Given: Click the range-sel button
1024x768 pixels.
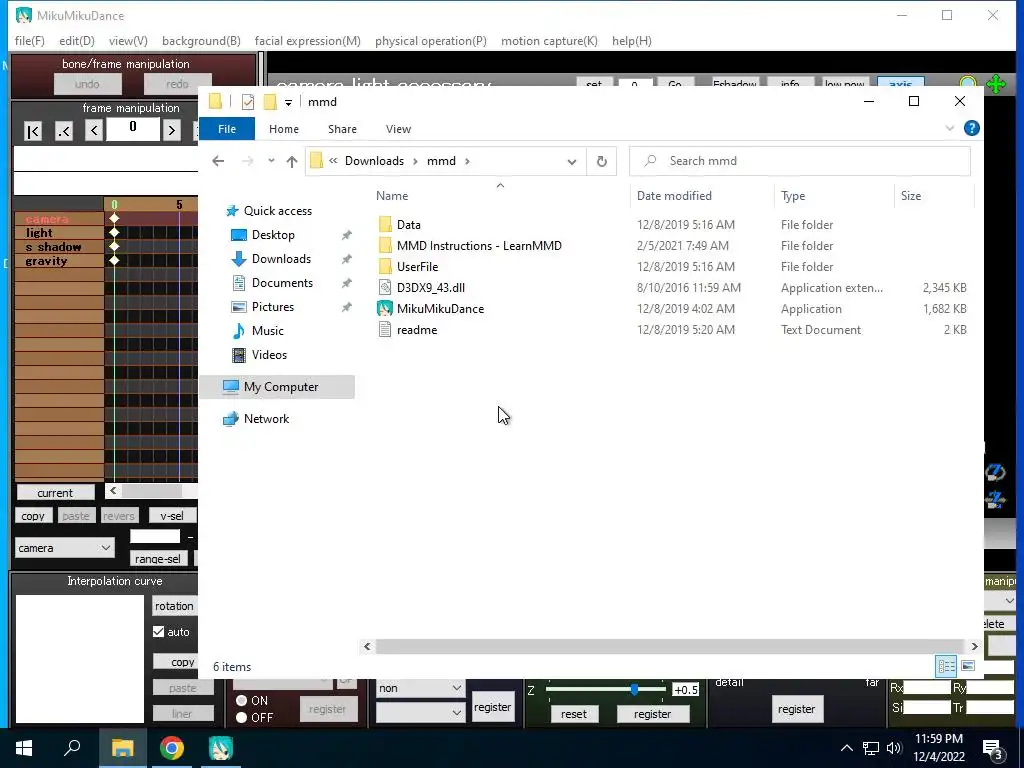Looking at the screenshot, I should click(x=157, y=559).
